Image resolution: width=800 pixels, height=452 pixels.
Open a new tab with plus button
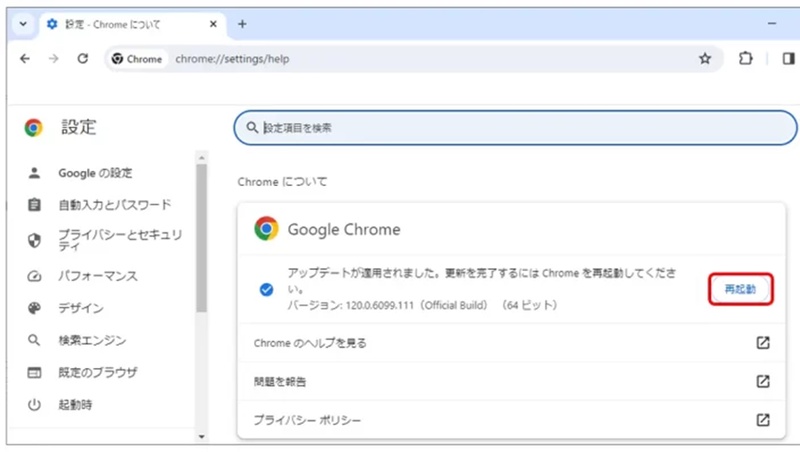[x=242, y=24]
